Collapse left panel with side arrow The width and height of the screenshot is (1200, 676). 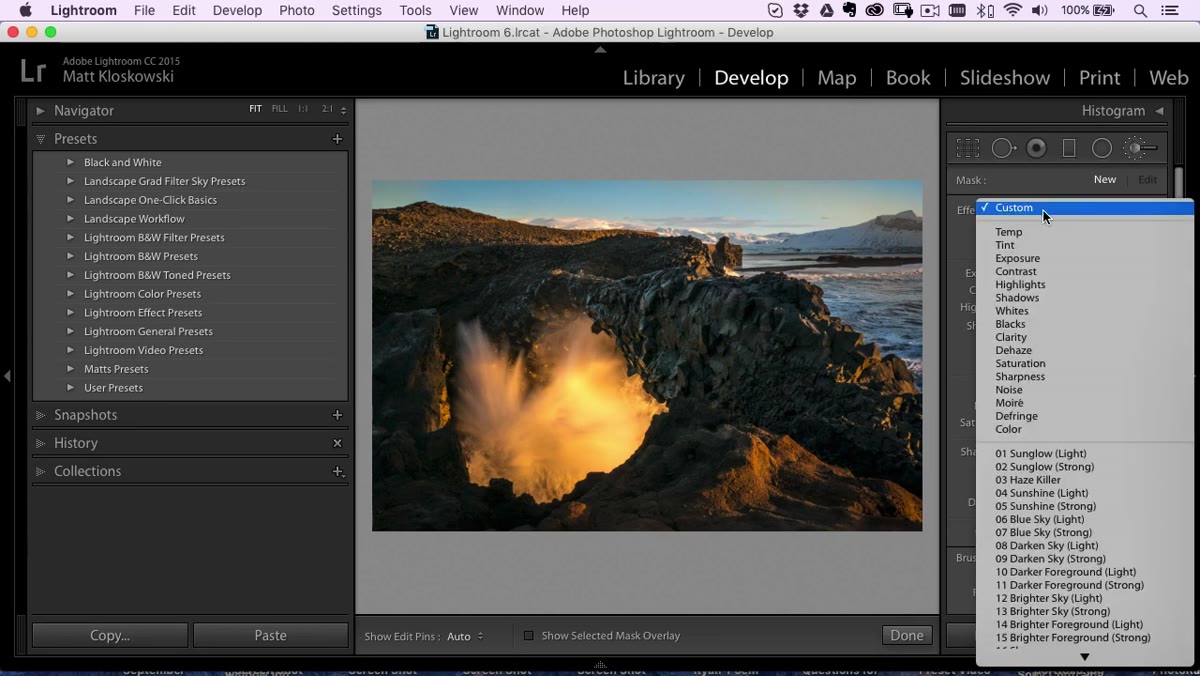(x=7, y=376)
